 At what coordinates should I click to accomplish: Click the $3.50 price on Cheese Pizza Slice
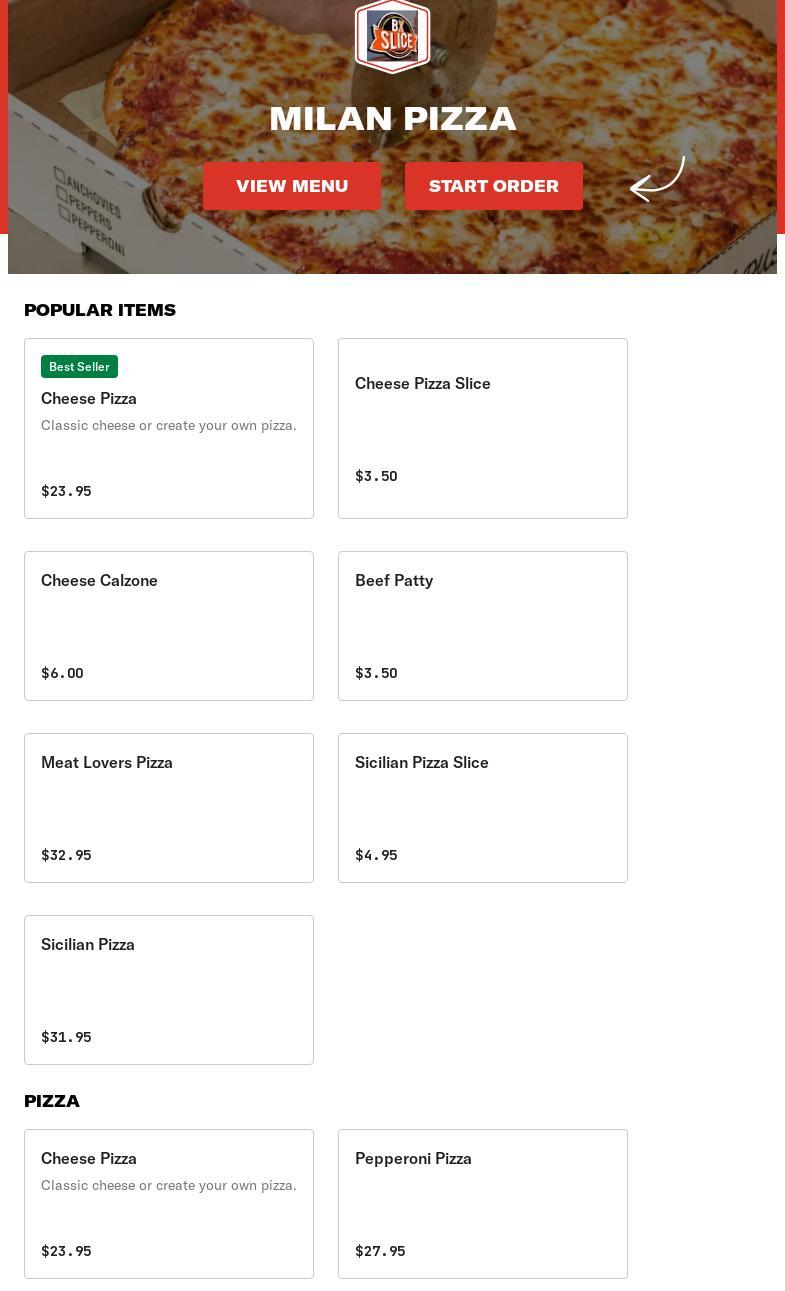376,476
